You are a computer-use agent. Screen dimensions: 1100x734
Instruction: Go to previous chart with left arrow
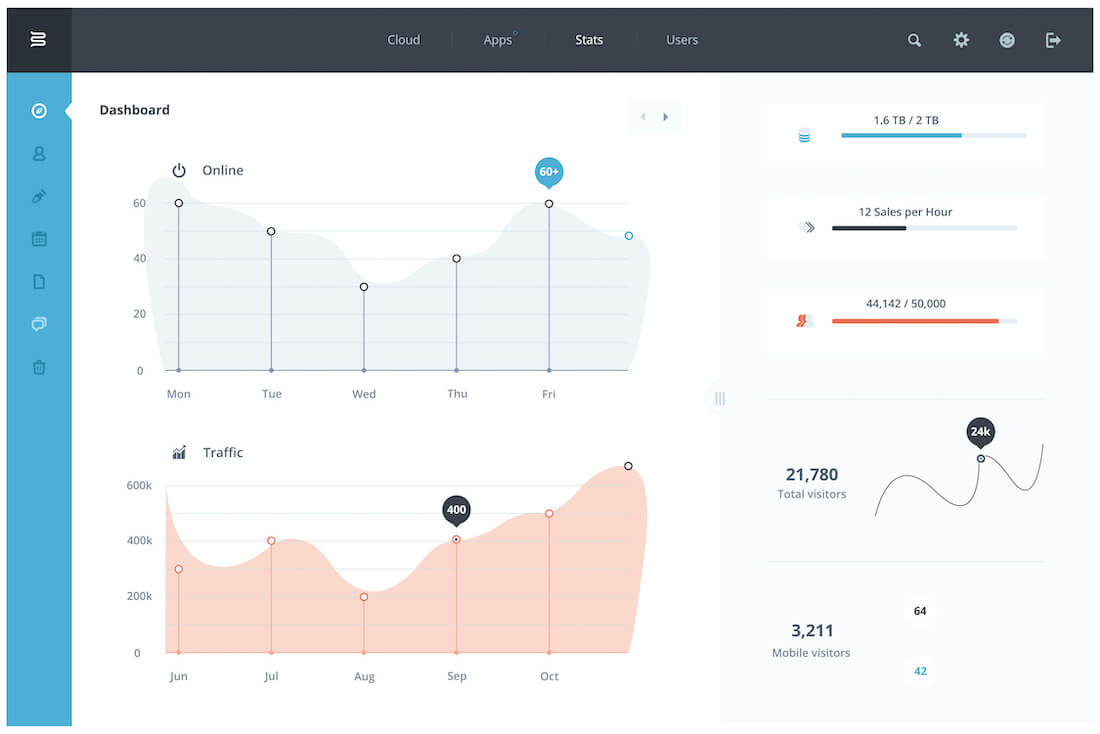[x=643, y=116]
